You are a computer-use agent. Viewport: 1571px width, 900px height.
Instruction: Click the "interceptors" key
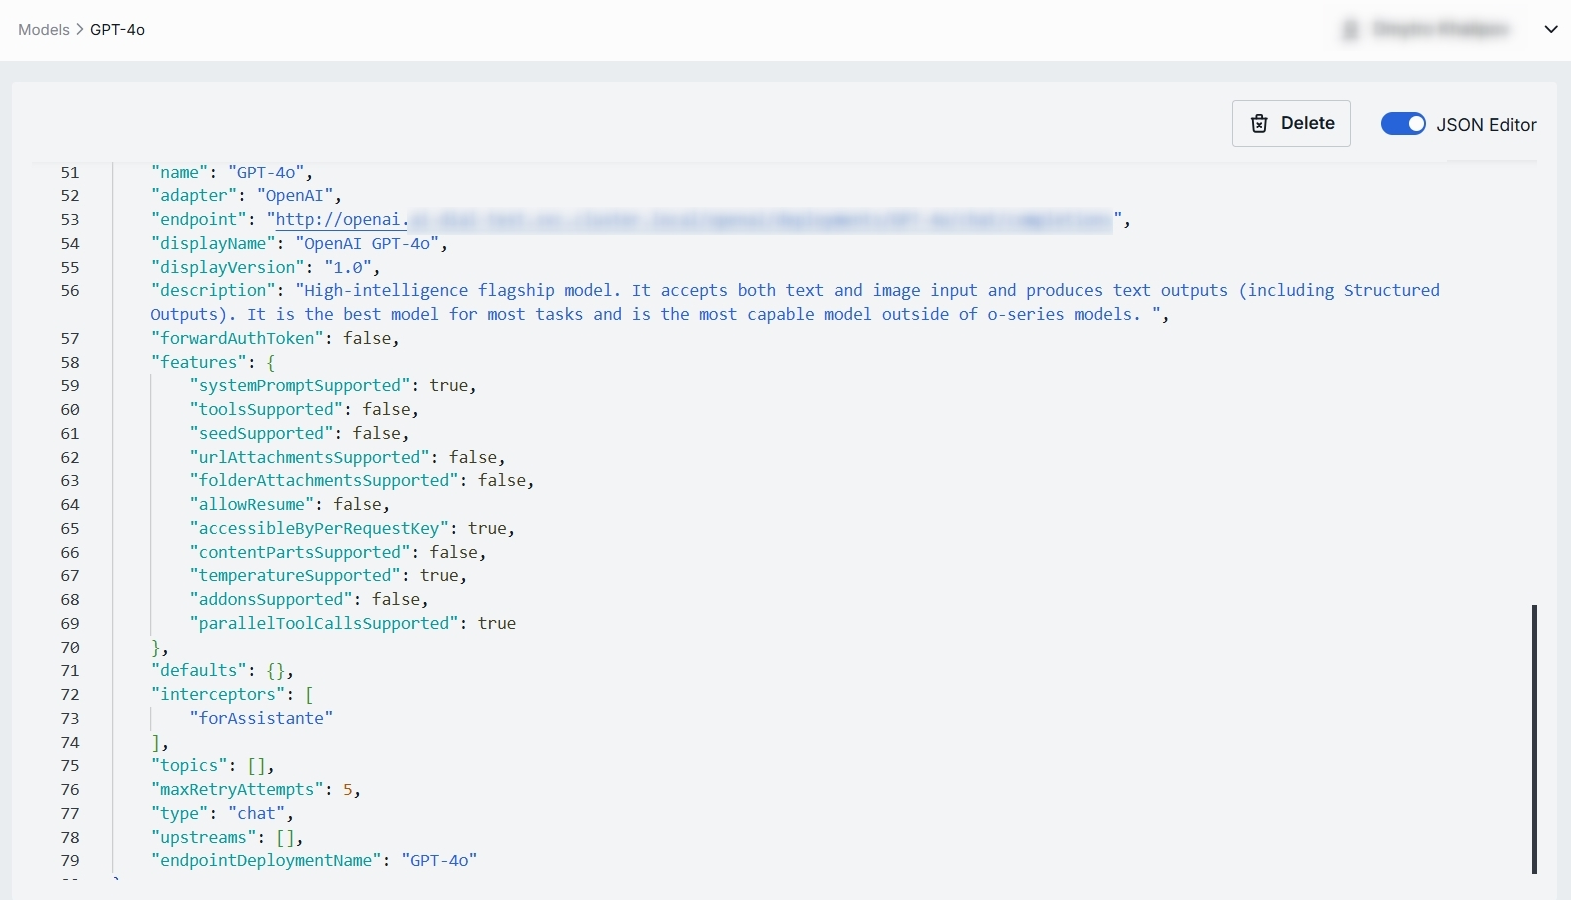[x=218, y=695]
